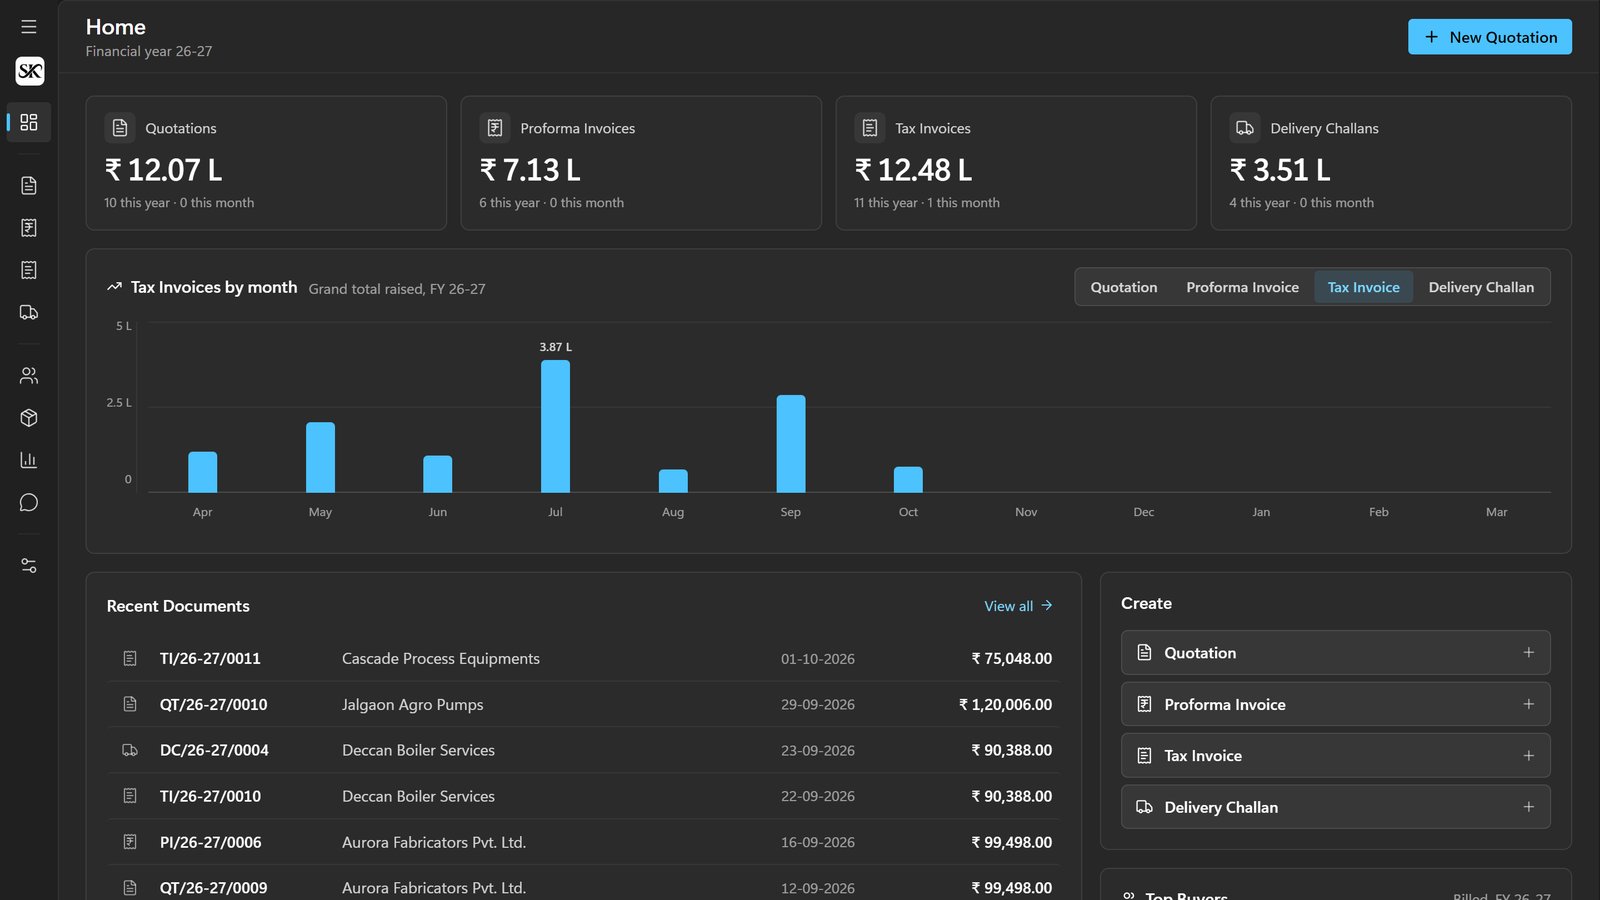Click the New Quotation button

[x=1490, y=37]
